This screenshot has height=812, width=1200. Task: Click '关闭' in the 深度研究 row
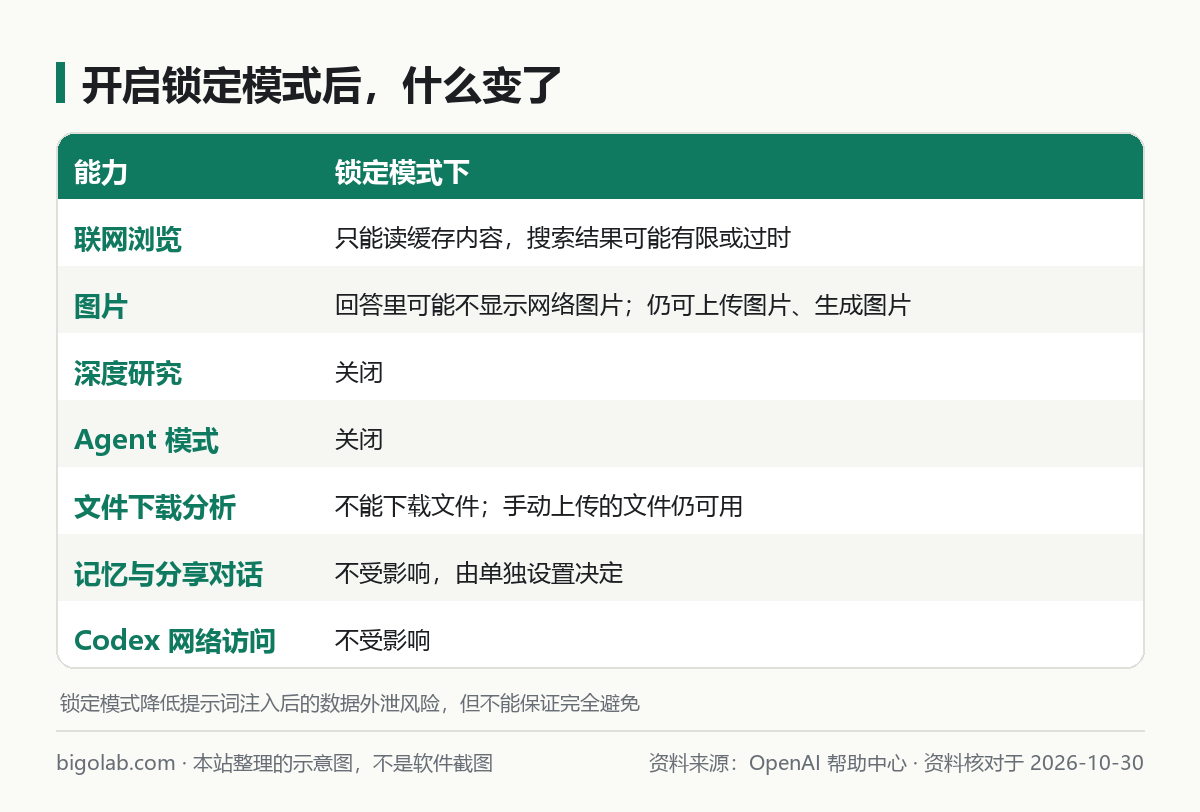359,373
